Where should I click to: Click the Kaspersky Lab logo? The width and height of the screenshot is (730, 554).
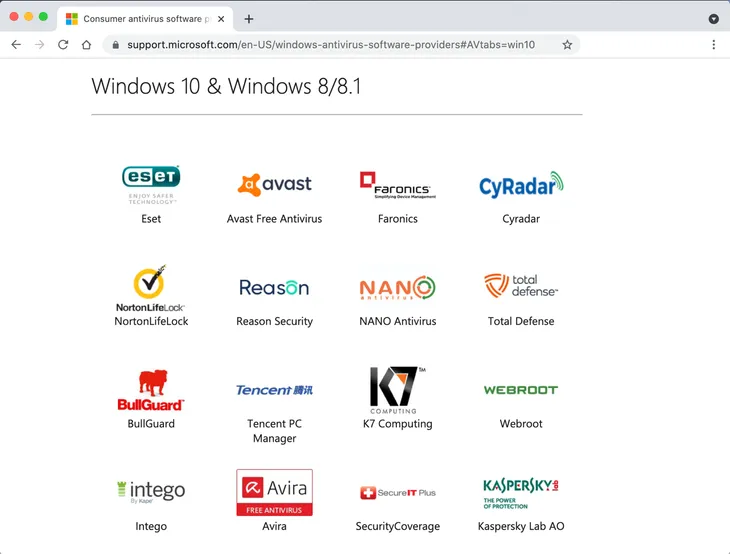coord(521,493)
